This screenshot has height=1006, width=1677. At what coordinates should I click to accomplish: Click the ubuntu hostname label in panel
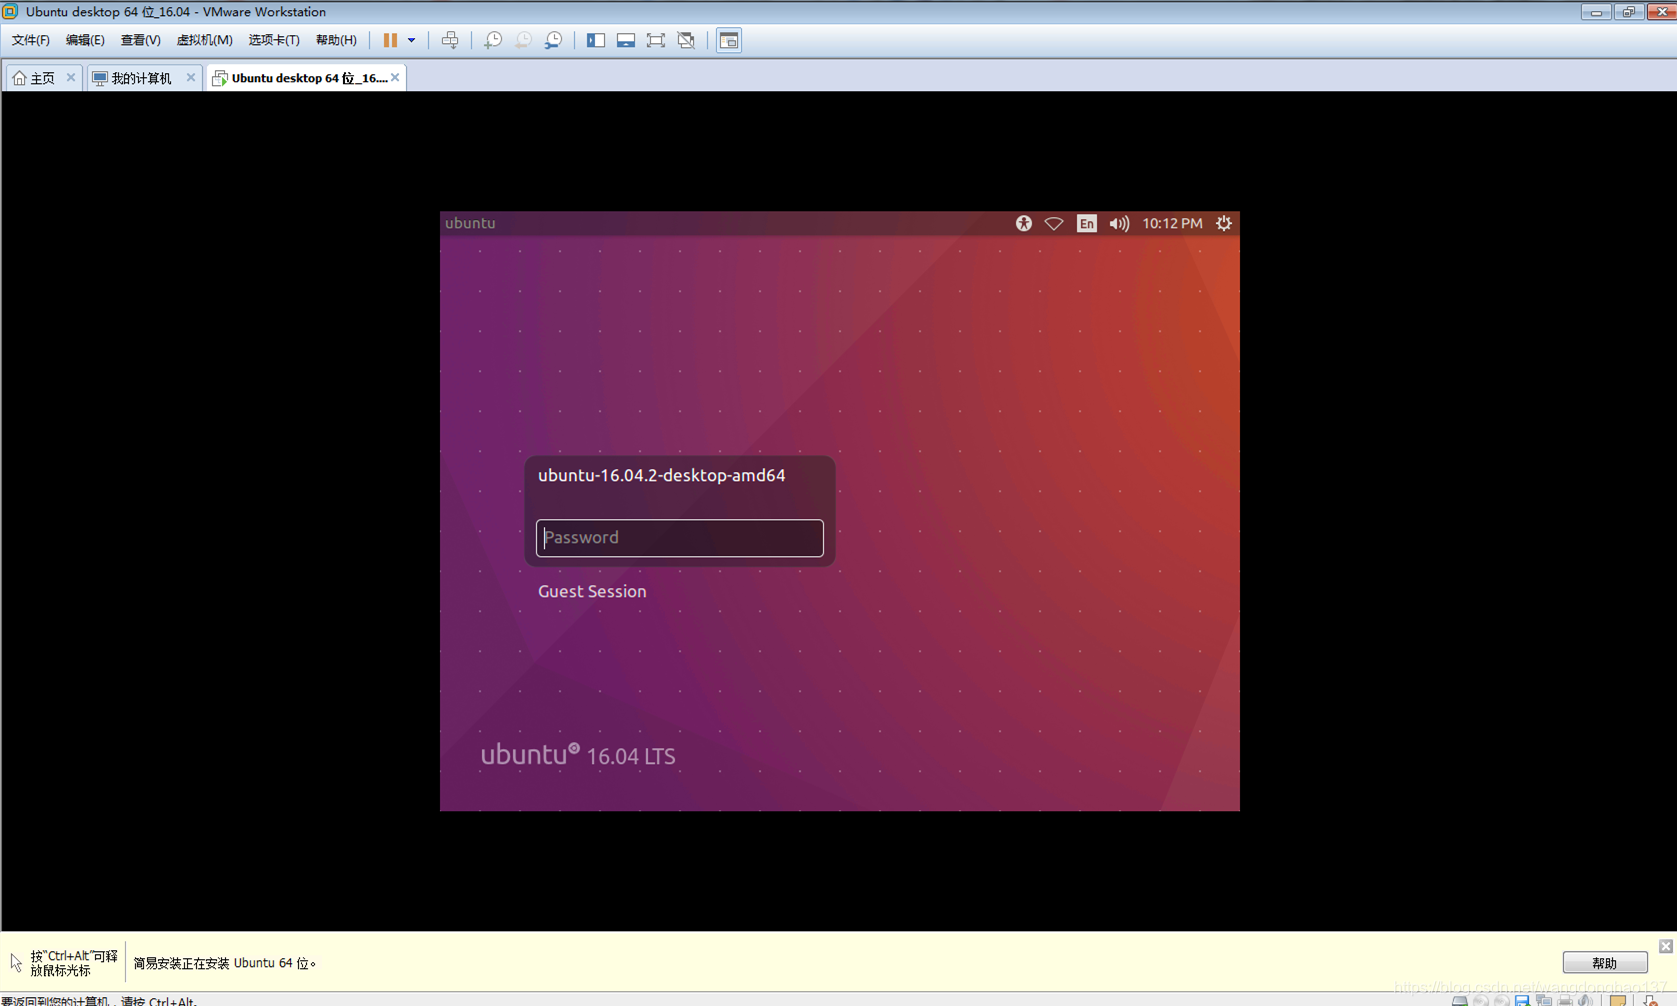point(470,223)
